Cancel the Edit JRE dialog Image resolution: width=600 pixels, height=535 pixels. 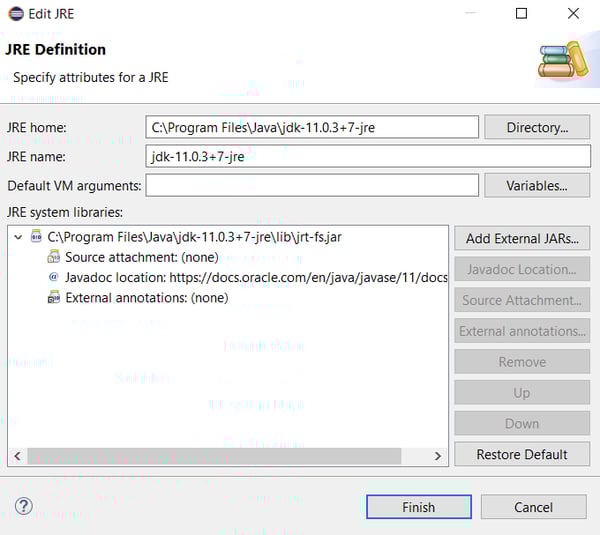[x=533, y=507]
